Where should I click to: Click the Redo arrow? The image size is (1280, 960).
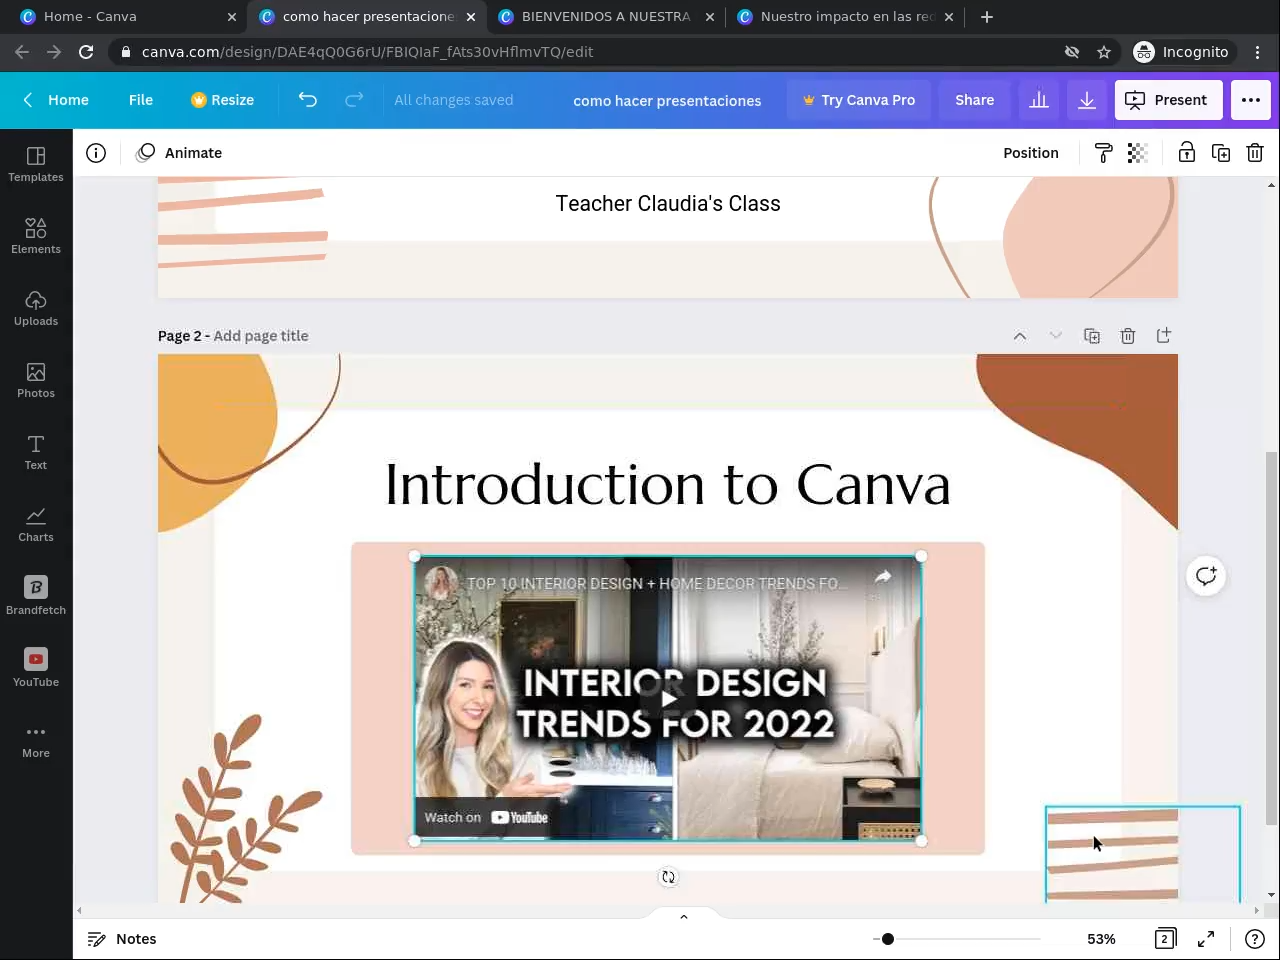coord(354,100)
